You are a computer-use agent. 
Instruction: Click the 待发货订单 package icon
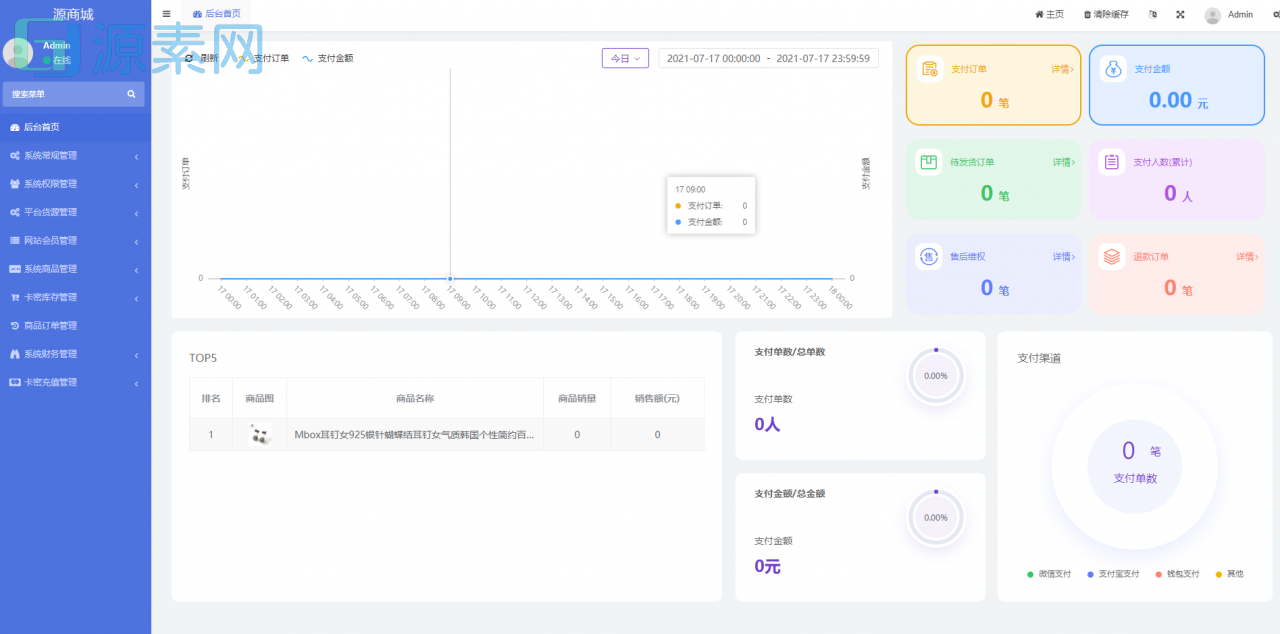pos(929,162)
